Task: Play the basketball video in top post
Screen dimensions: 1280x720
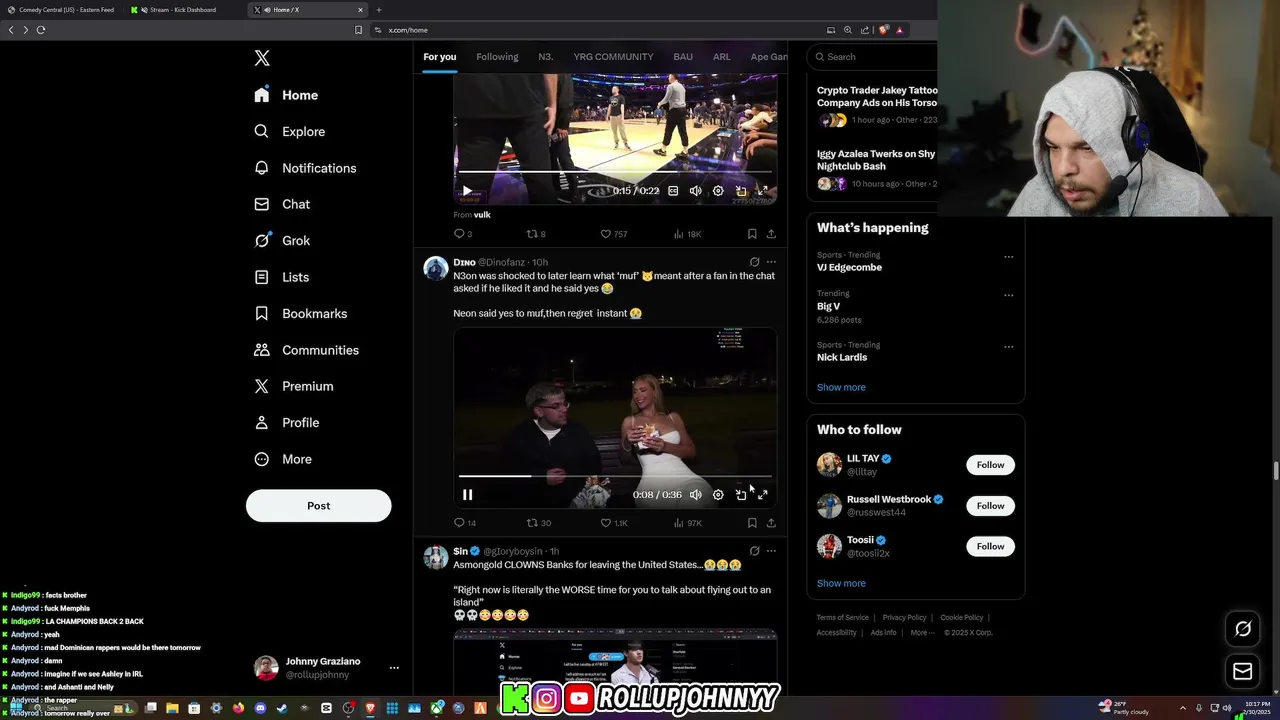Action: coord(467,190)
